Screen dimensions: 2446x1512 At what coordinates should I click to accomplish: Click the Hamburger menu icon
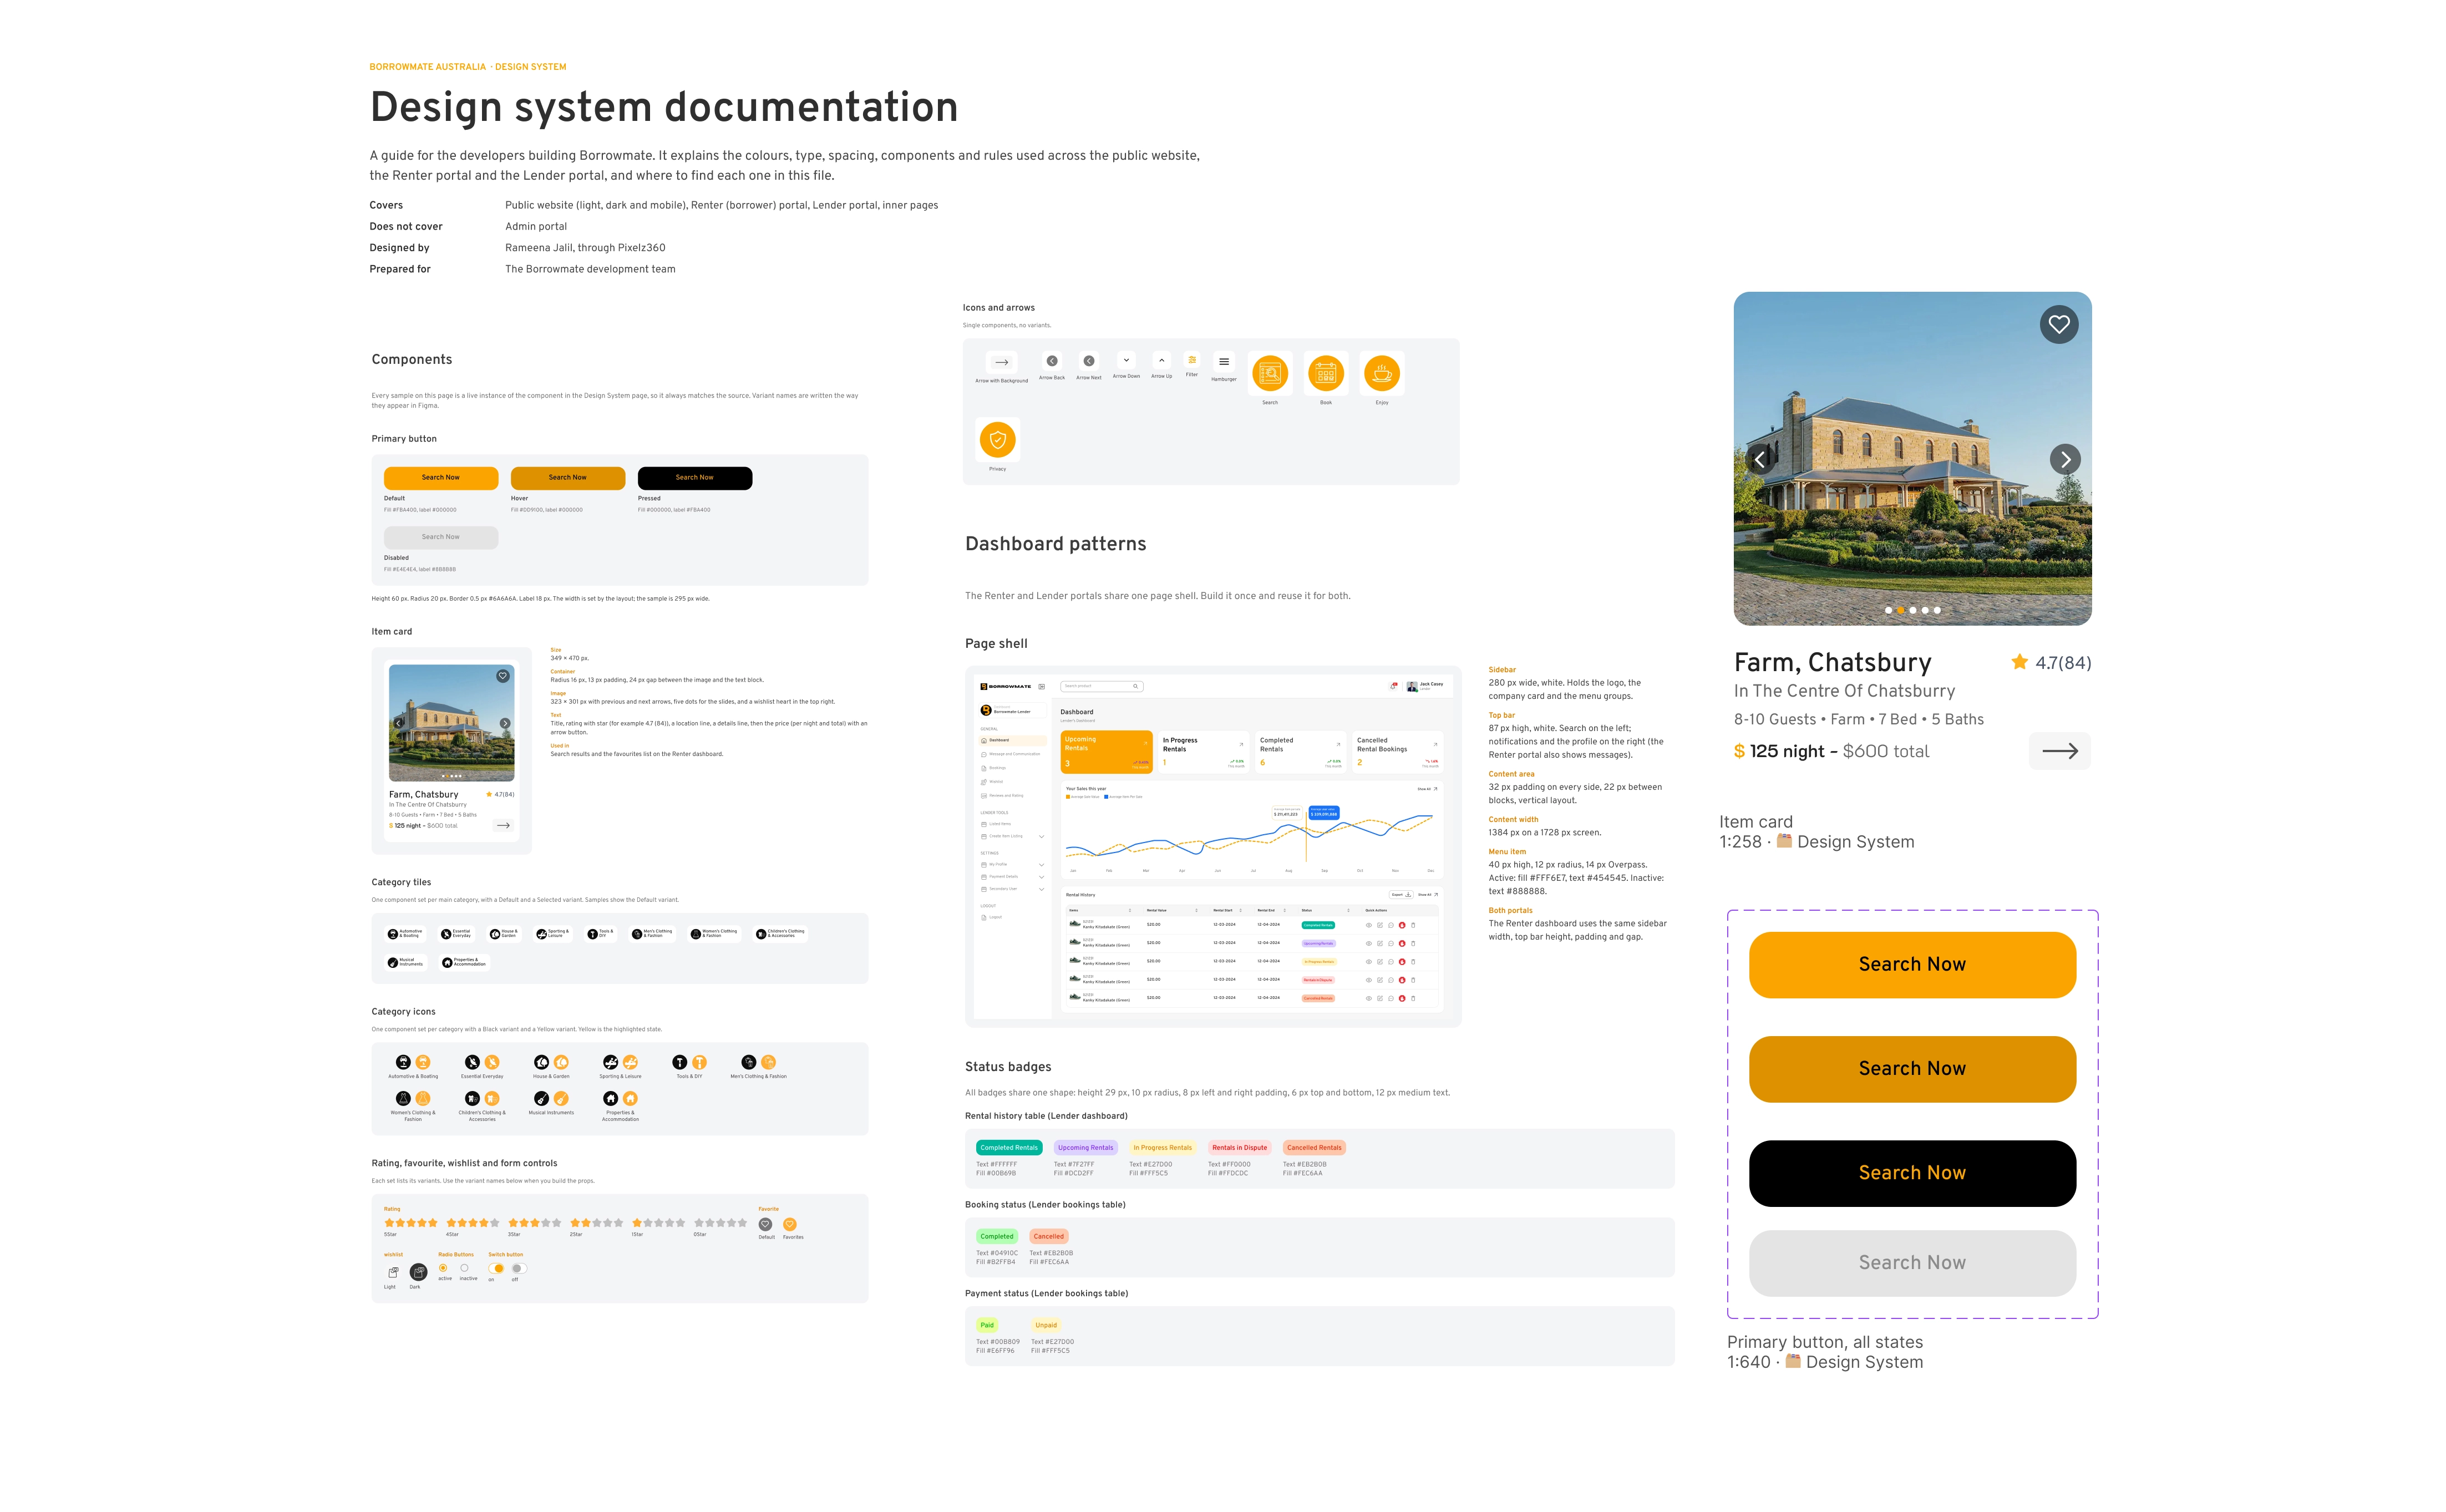tap(1224, 362)
